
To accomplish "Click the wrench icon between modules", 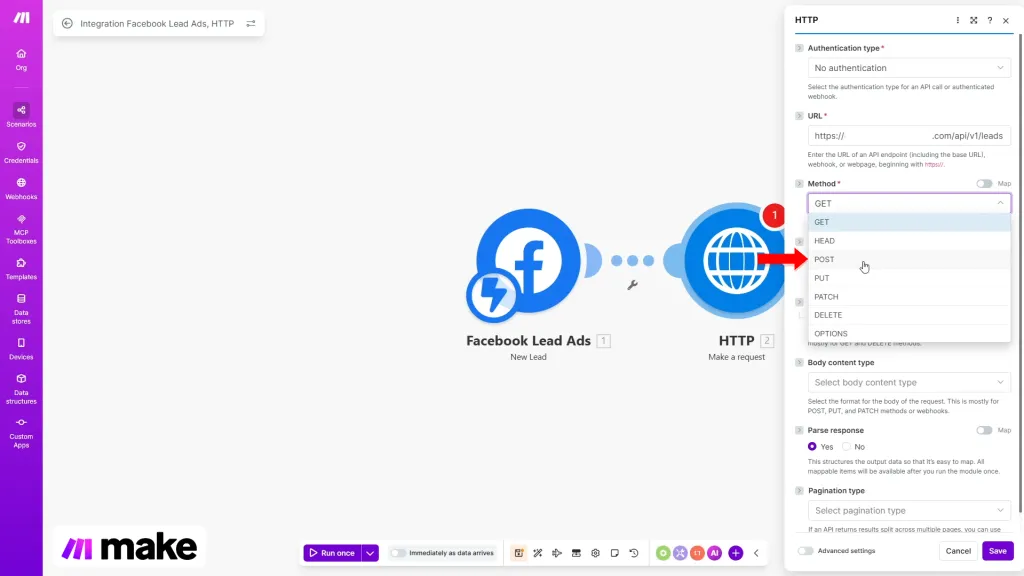I will (632, 285).
